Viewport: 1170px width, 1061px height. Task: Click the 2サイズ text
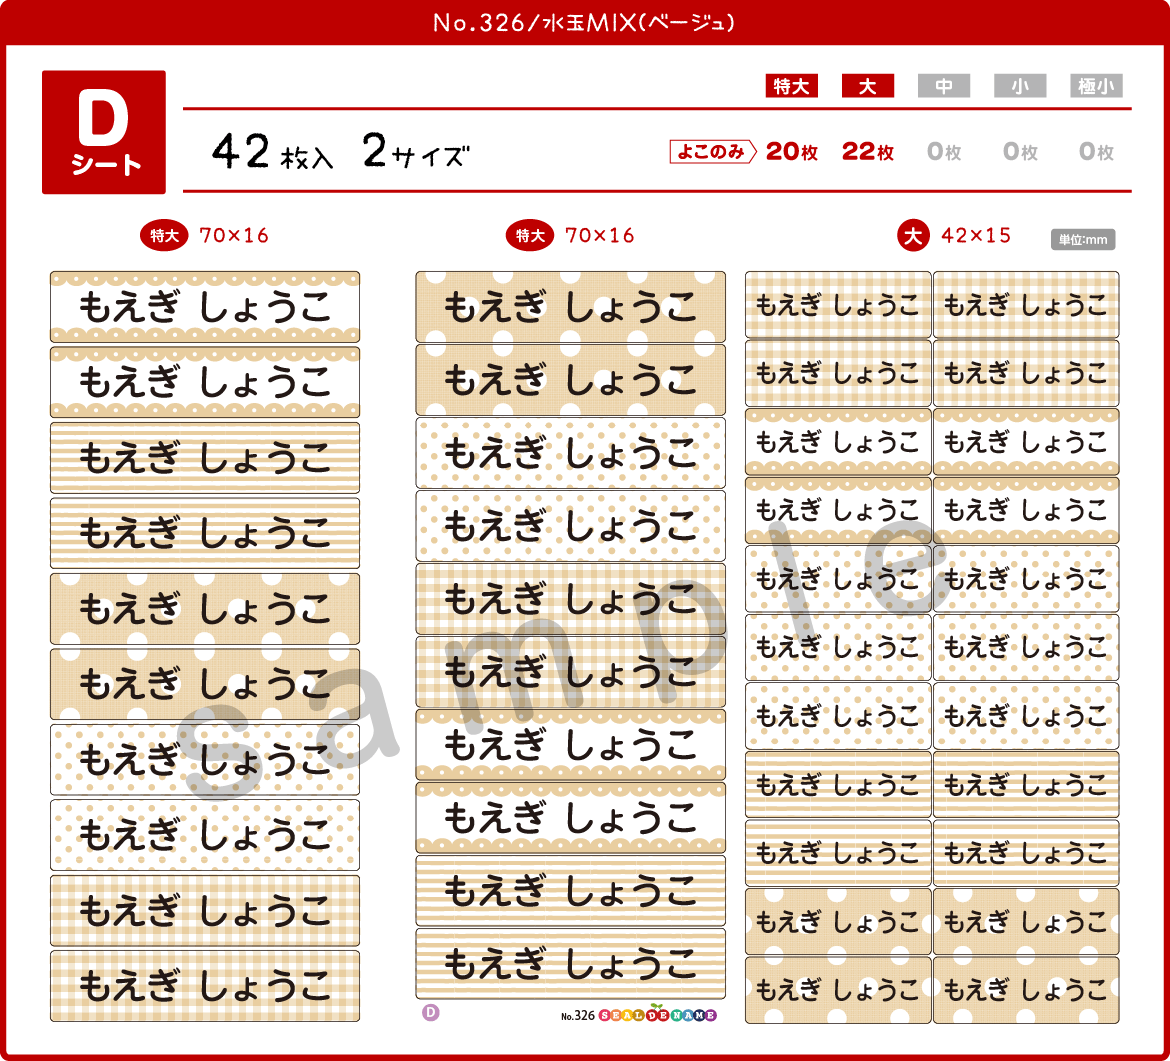tap(416, 151)
